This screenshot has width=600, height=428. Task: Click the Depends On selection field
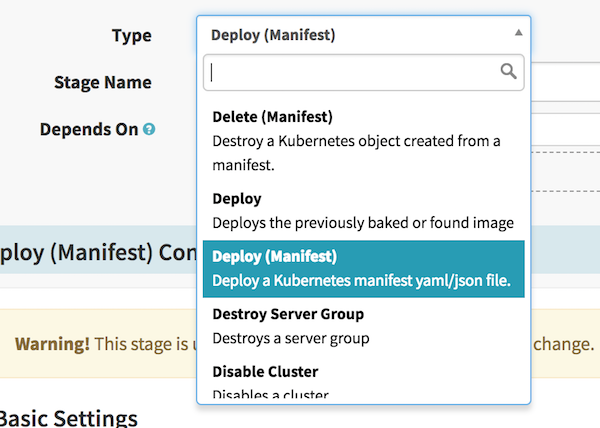click(x=565, y=129)
